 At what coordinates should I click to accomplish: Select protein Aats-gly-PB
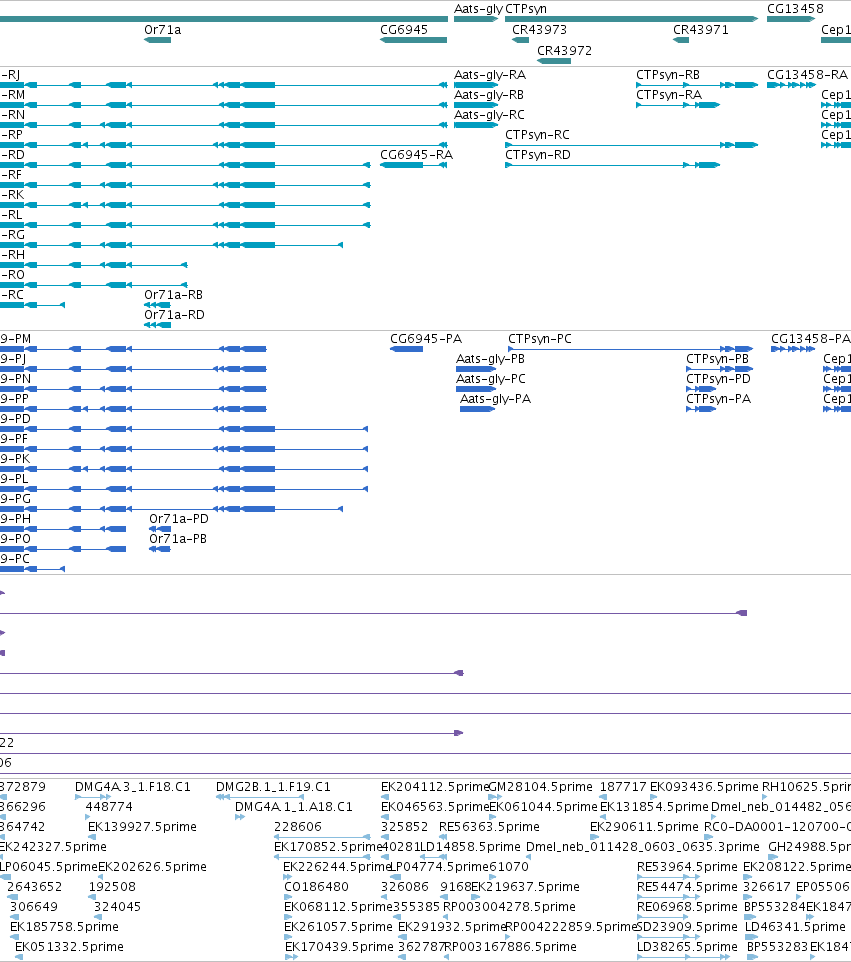[x=490, y=359]
